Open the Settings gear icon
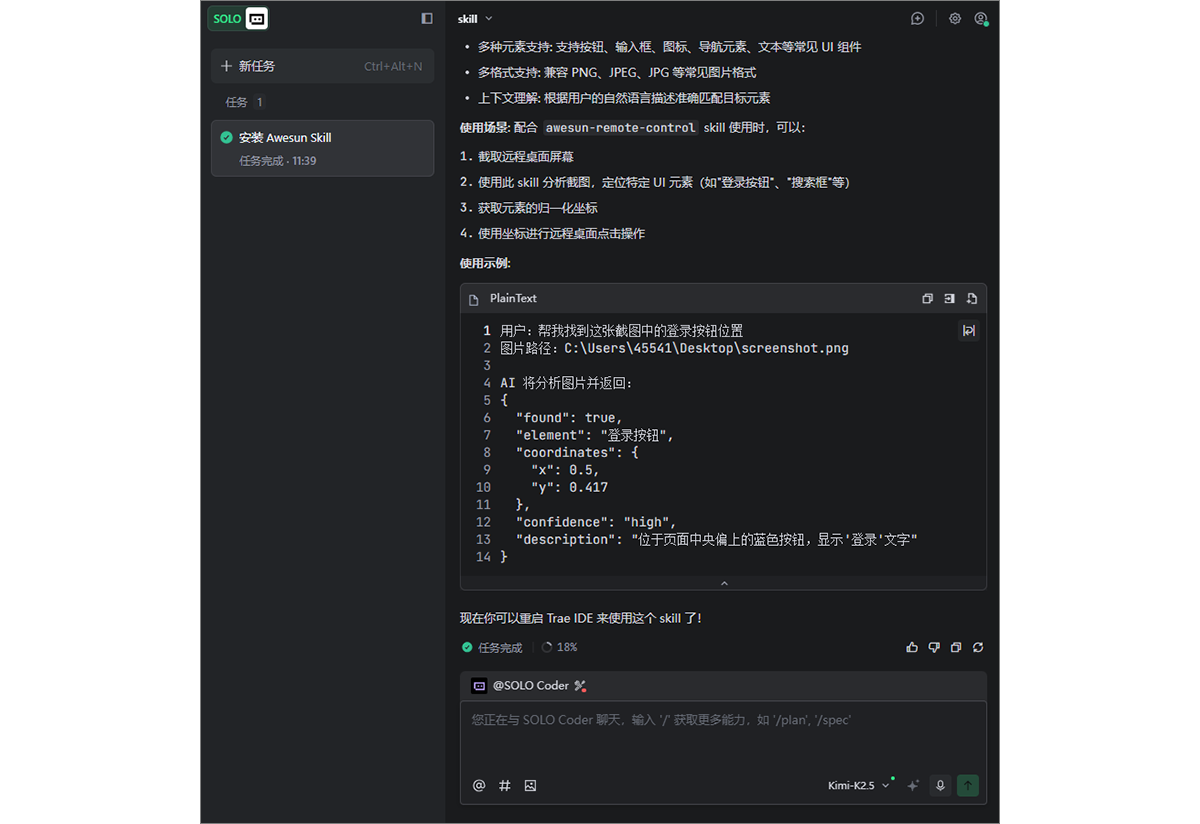The height and width of the screenshot is (824, 1200). (954, 18)
